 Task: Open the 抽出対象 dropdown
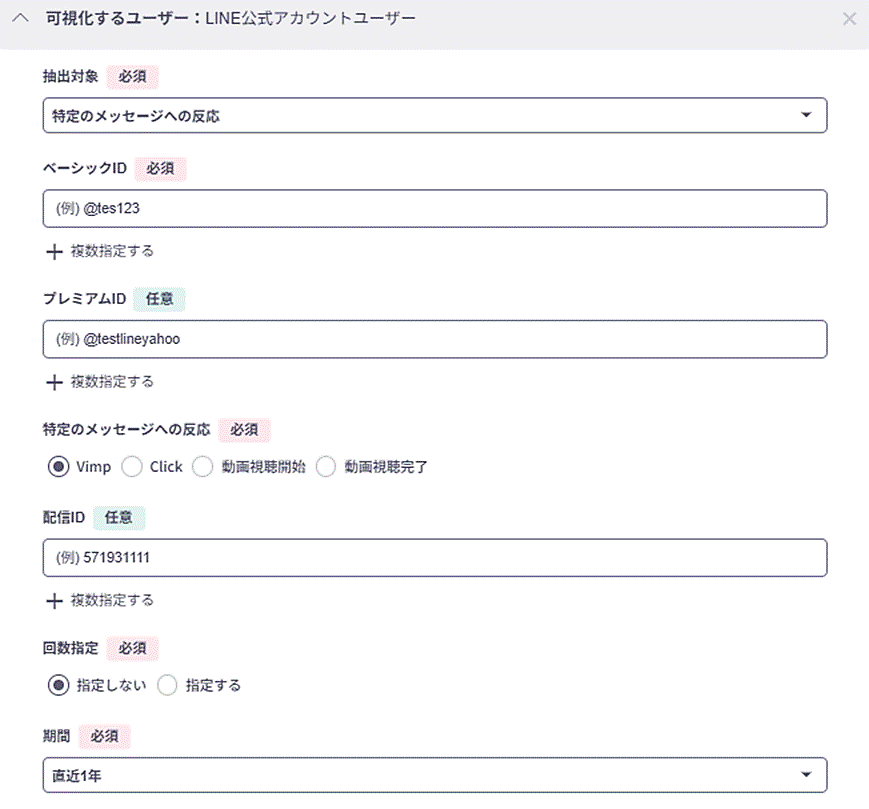pyautogui.click(x=434, y=116)
